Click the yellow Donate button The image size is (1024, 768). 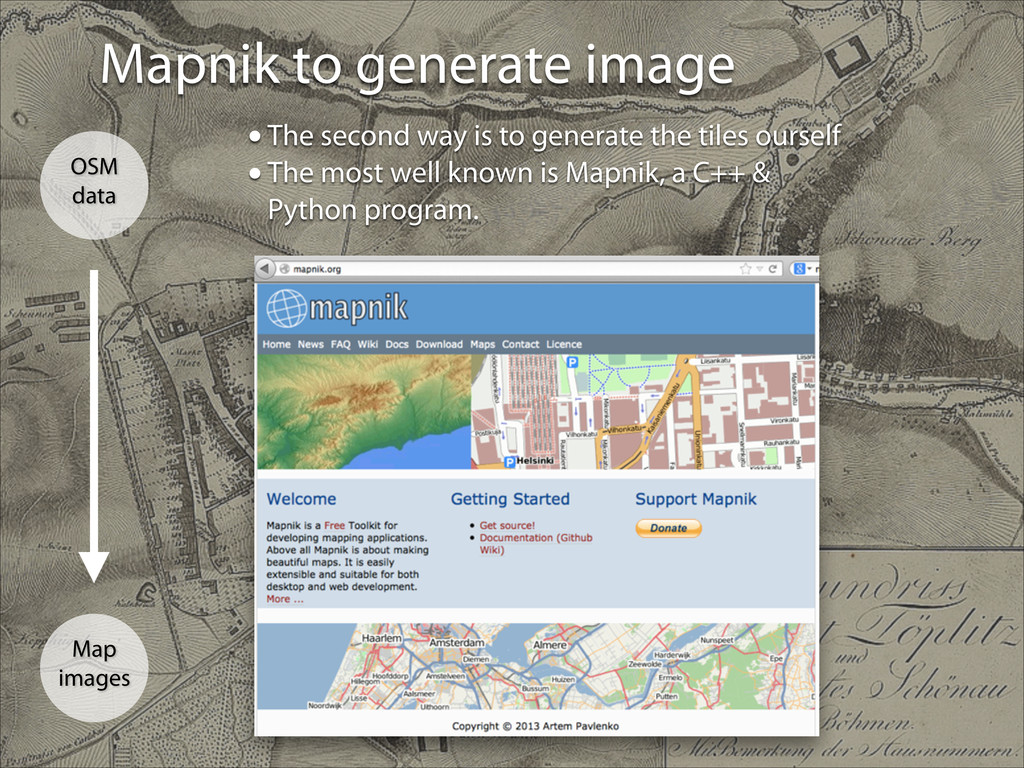tap(669, 528)
